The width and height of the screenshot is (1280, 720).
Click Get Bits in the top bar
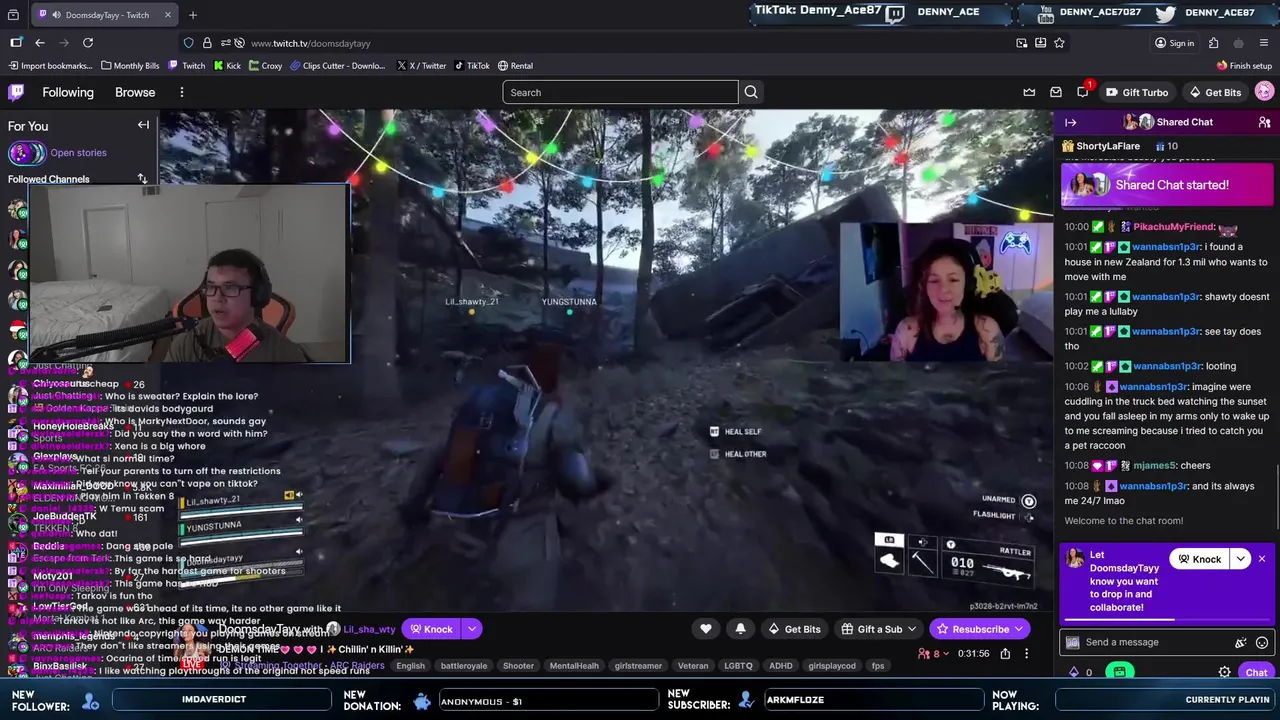[x=1215, y=92]
